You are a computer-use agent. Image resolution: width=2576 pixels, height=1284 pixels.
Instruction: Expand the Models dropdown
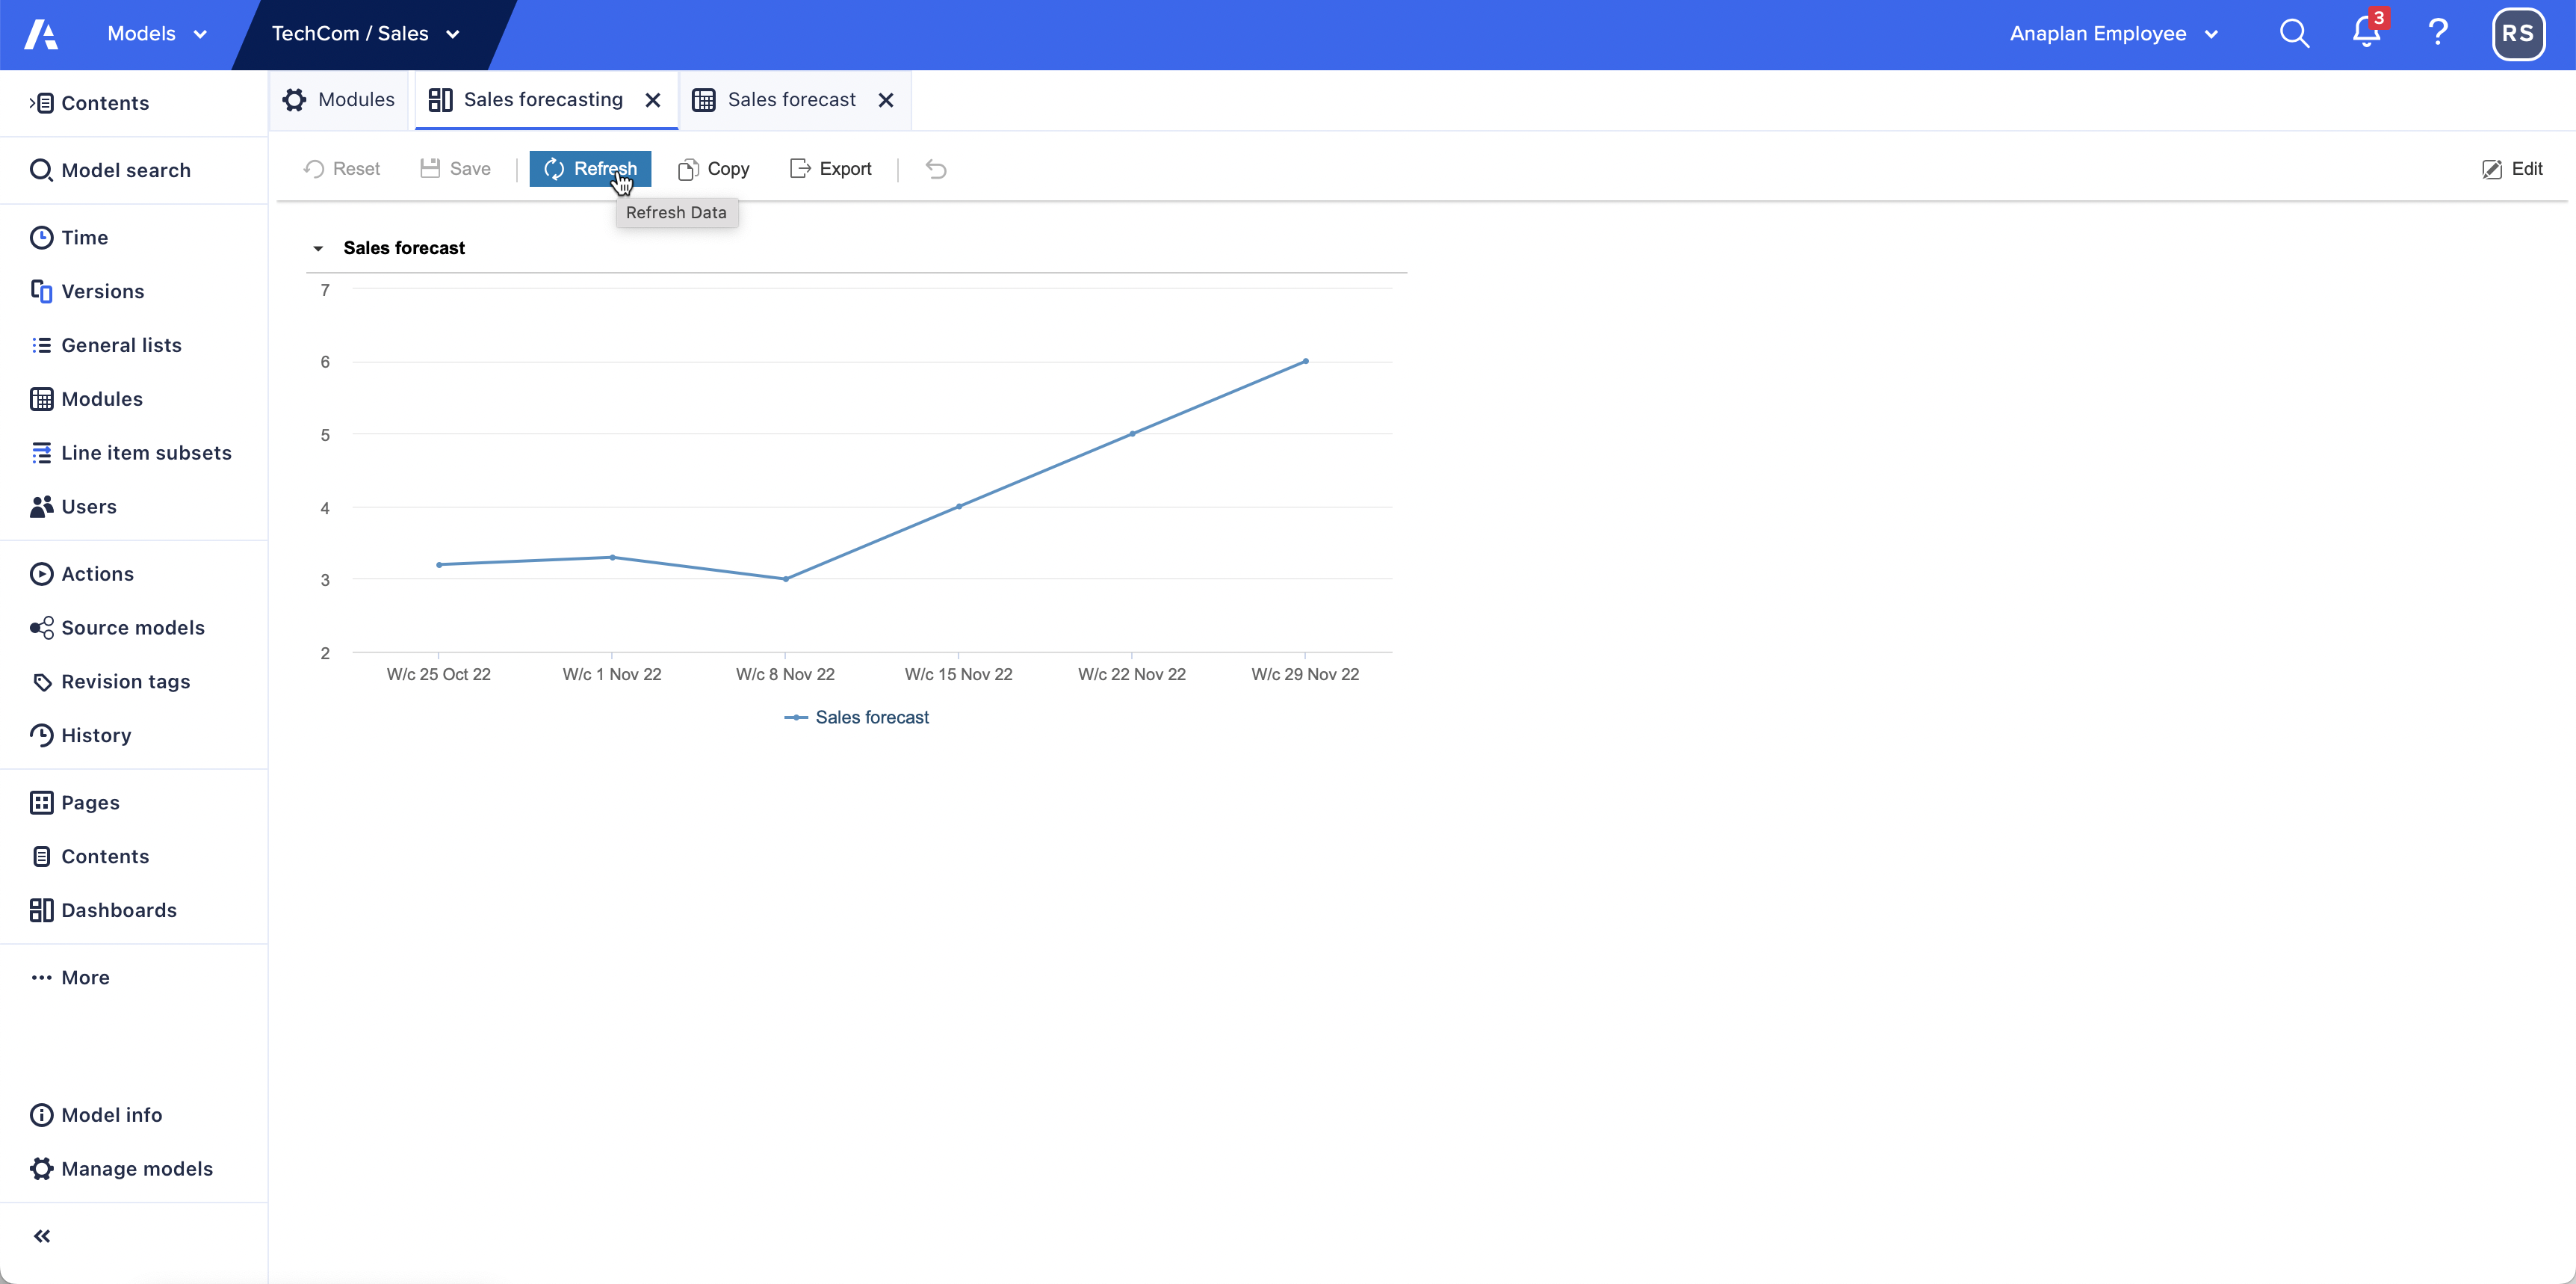tap(155, 33)
